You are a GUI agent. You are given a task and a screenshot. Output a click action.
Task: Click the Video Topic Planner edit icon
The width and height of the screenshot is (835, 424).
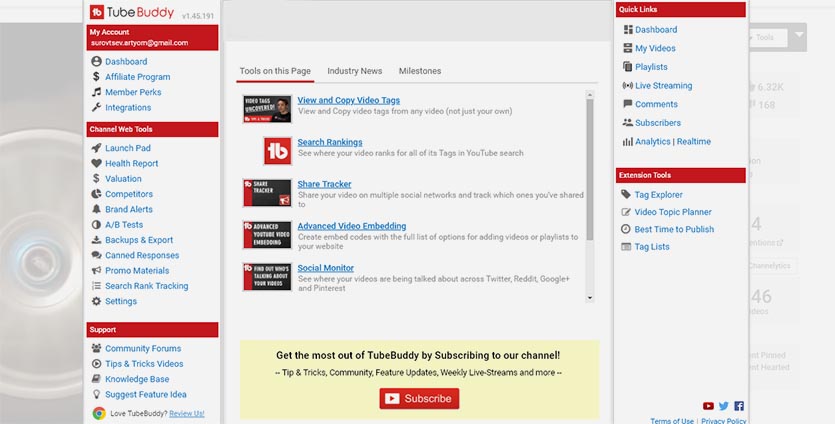coord(626,211)
